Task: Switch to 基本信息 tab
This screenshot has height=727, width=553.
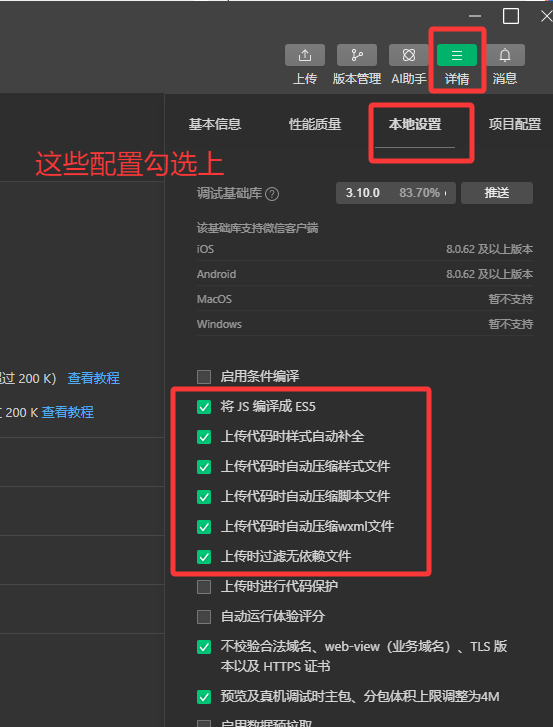Action: 215,124
